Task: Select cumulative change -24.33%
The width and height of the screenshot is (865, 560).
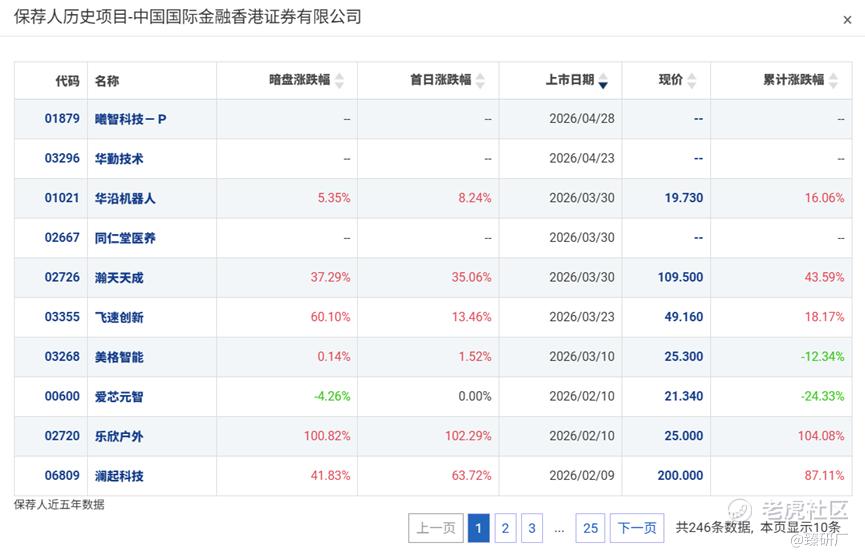Action: click(x=823, y=397)
